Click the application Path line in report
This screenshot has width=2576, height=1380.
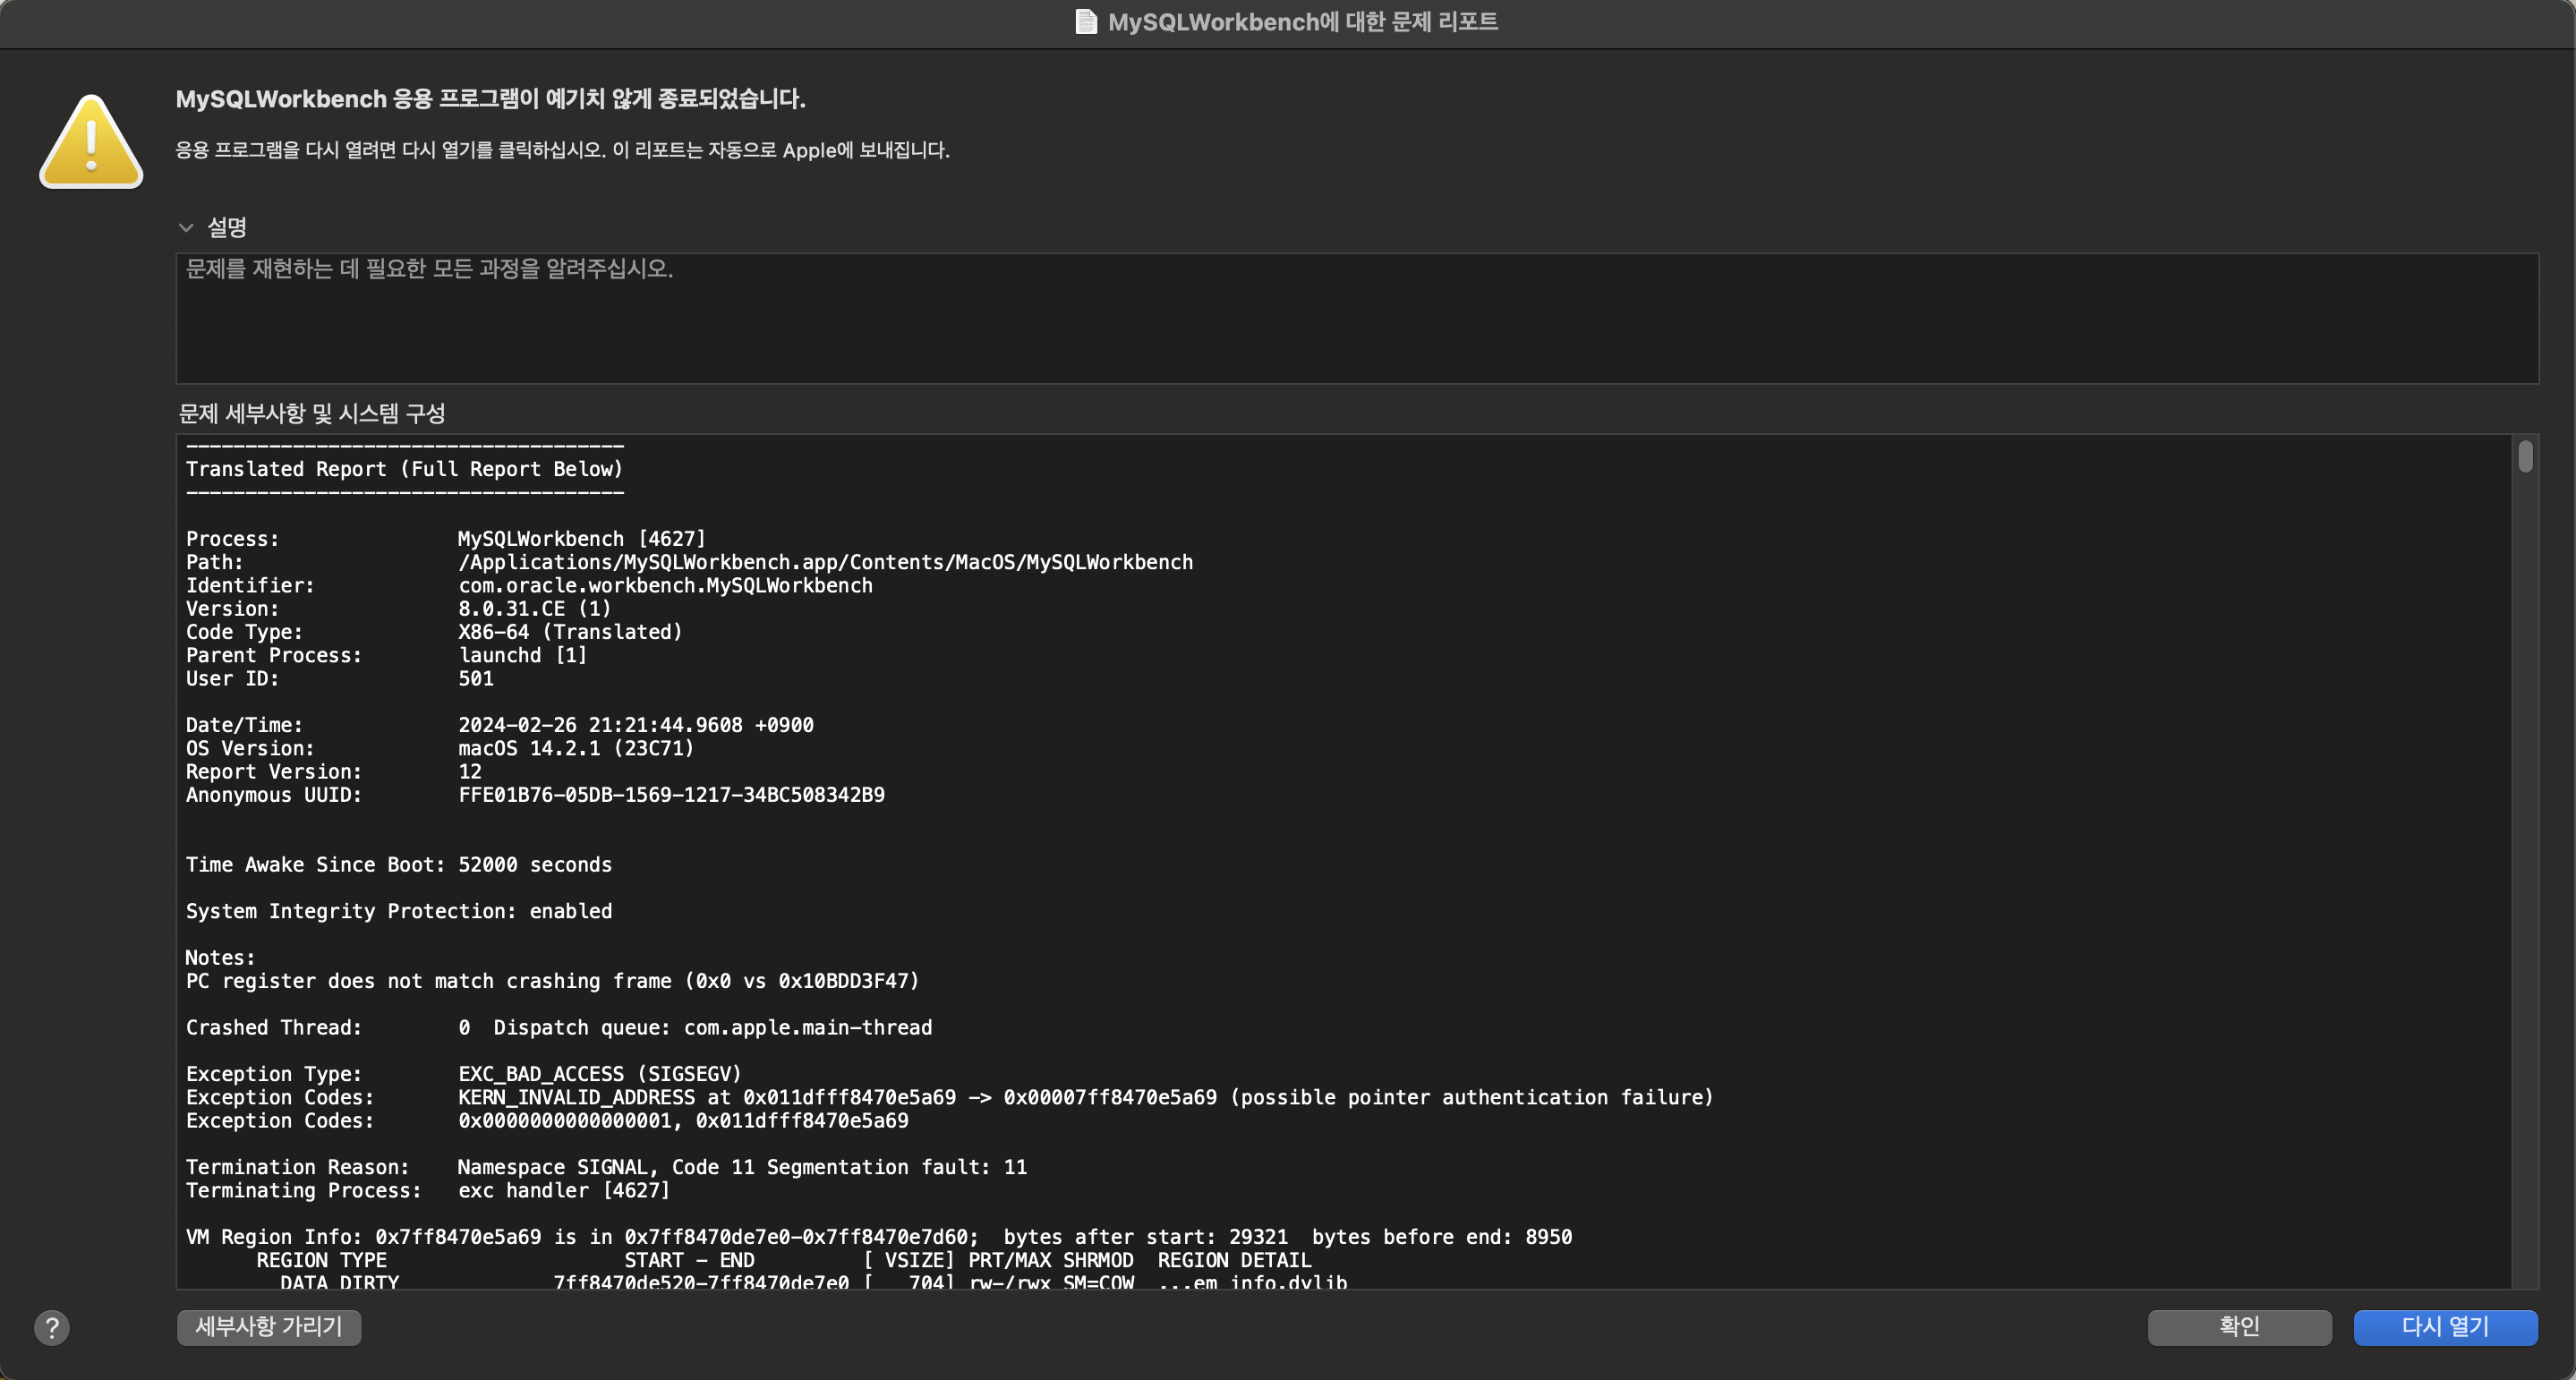[824, 562]
